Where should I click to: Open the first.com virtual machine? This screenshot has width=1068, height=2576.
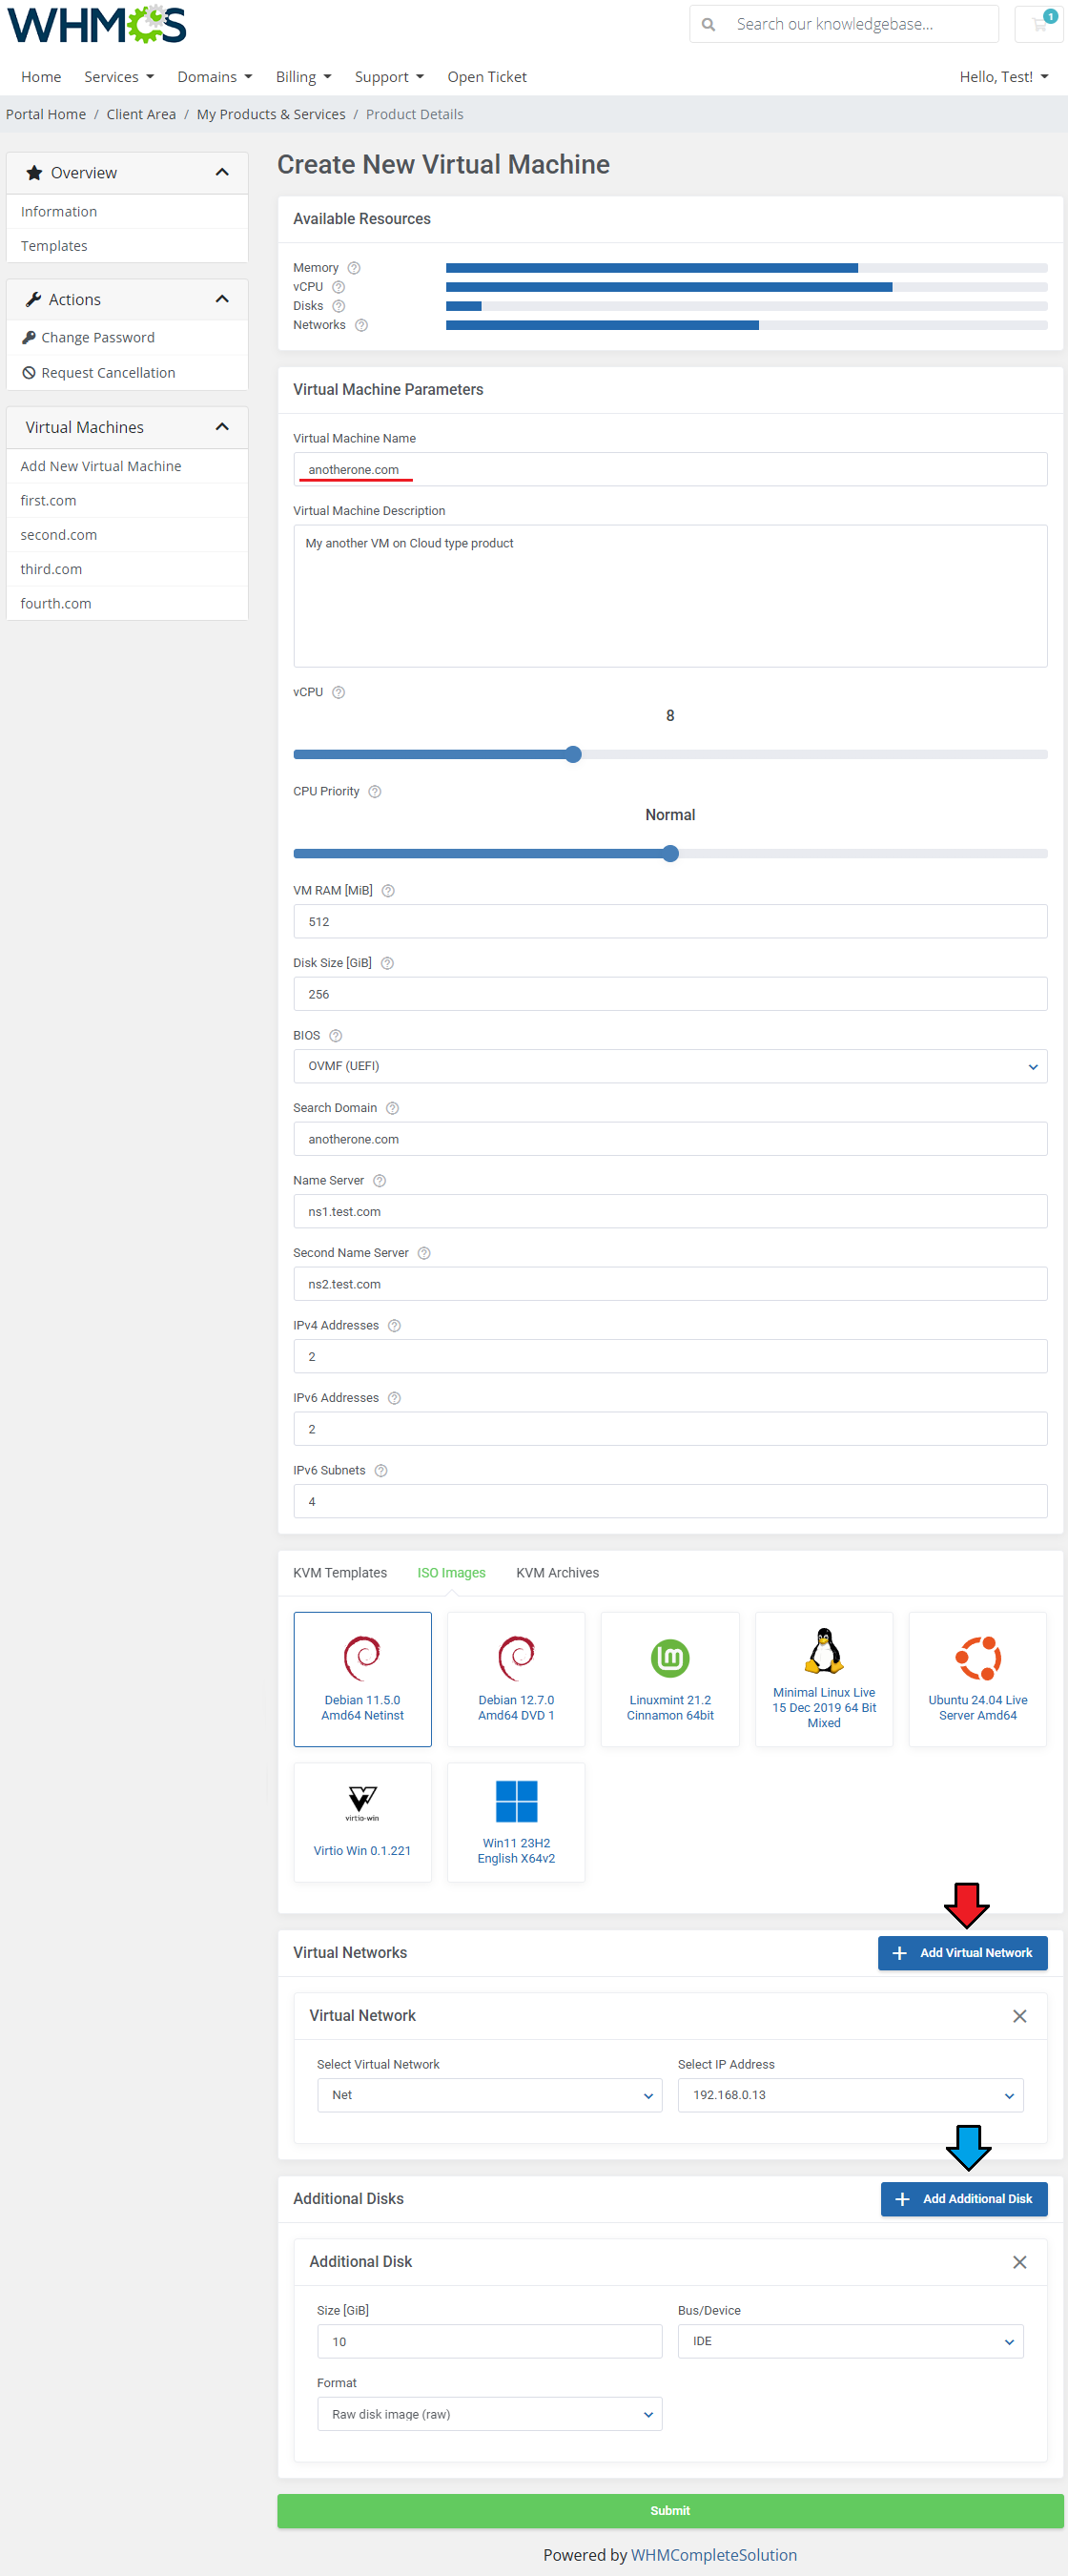pyautogui.click(x=127, y=500)
